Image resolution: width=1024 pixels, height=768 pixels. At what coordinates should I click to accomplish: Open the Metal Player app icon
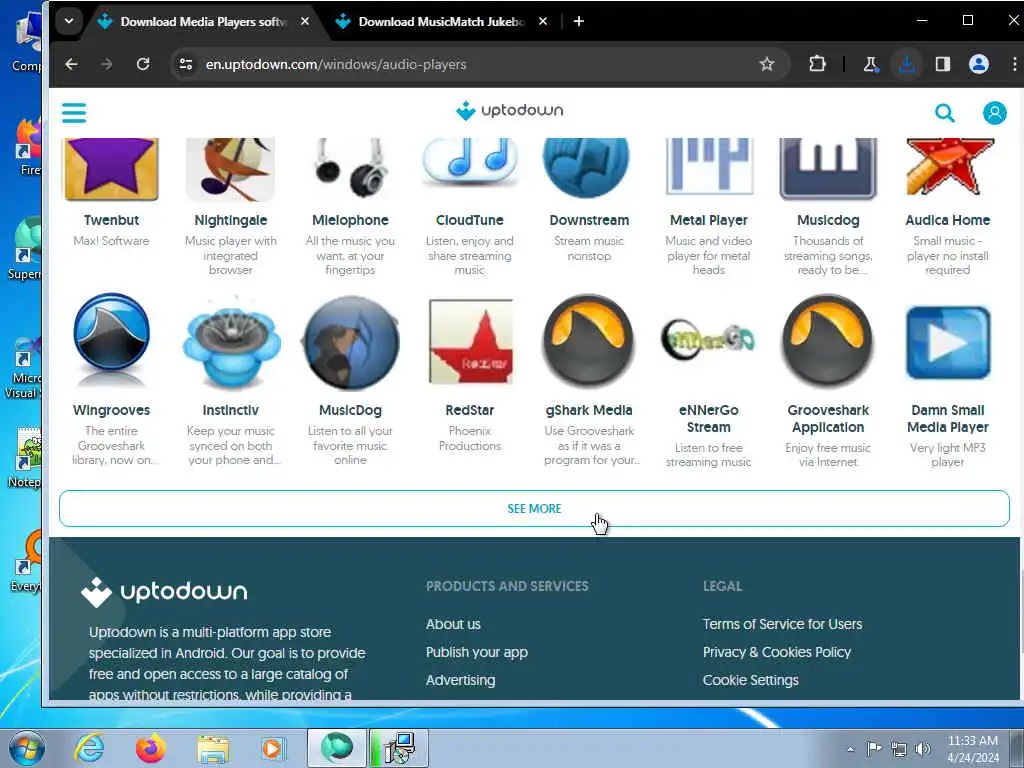coord(709,166)
